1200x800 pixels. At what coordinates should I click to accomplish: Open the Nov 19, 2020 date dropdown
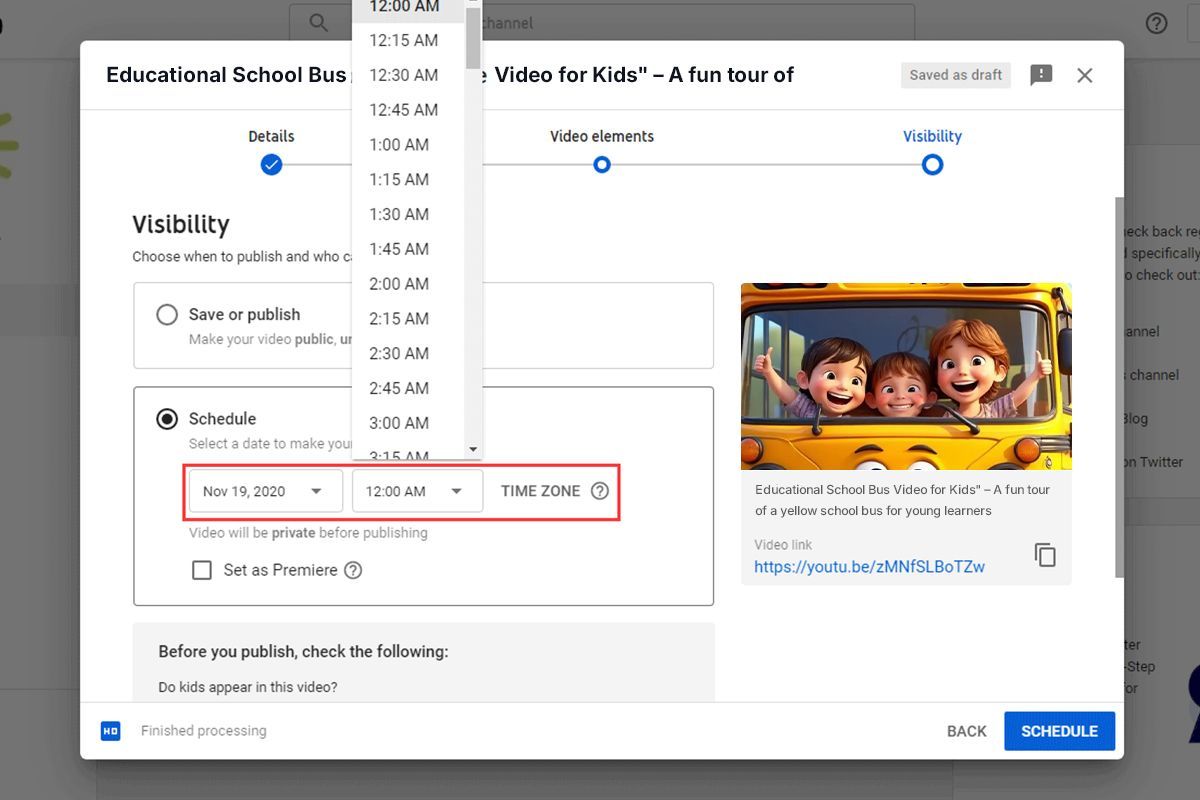point(266,491)
